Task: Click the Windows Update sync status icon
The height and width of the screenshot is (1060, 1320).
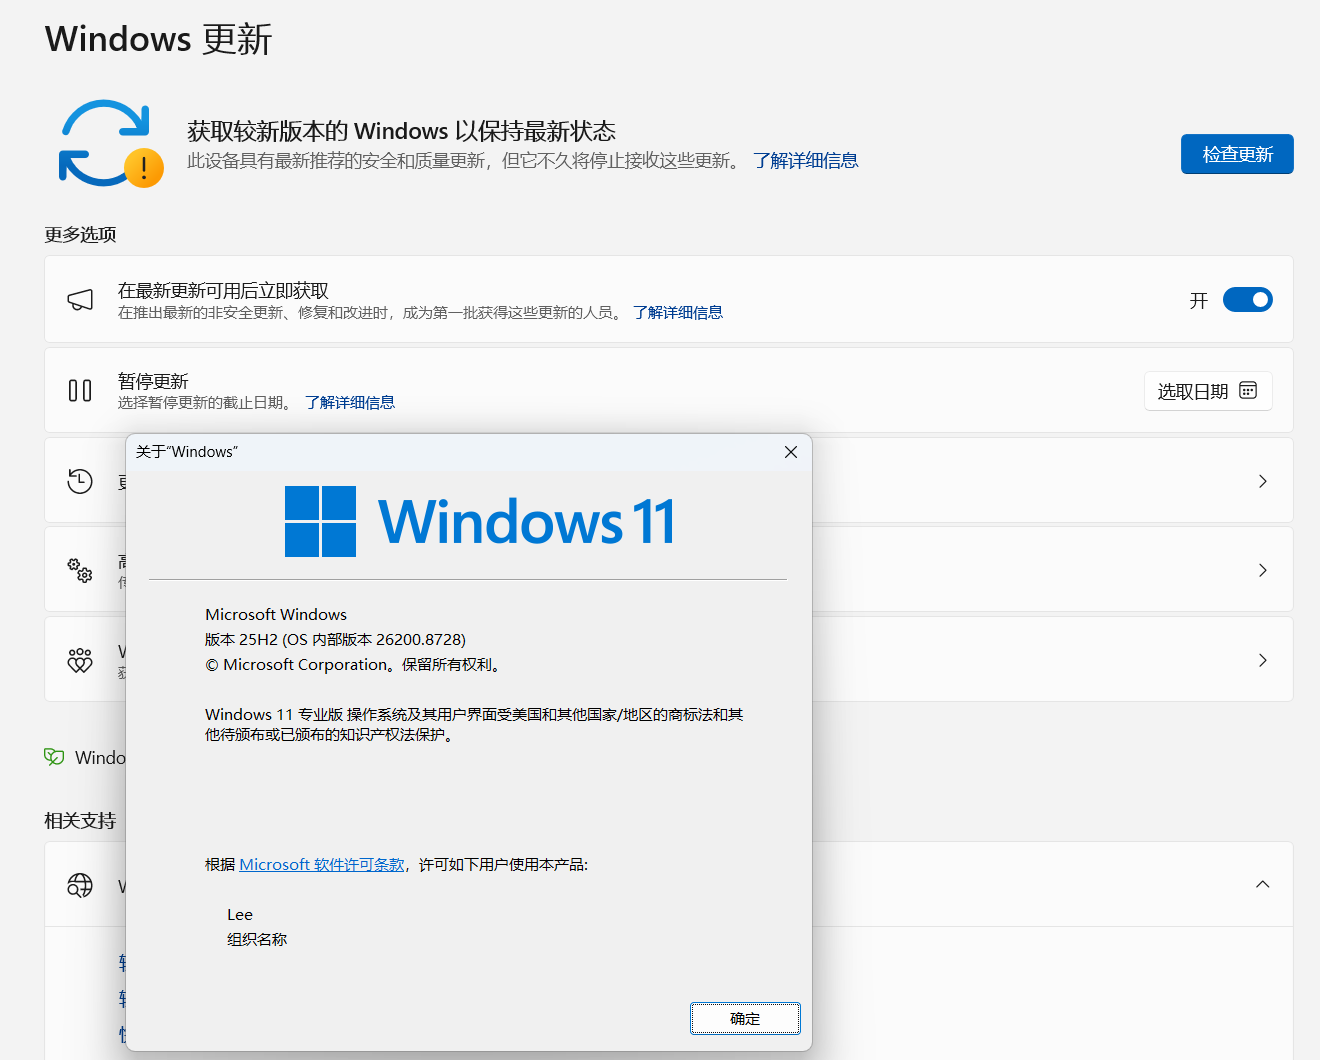Action: (110, 144)
